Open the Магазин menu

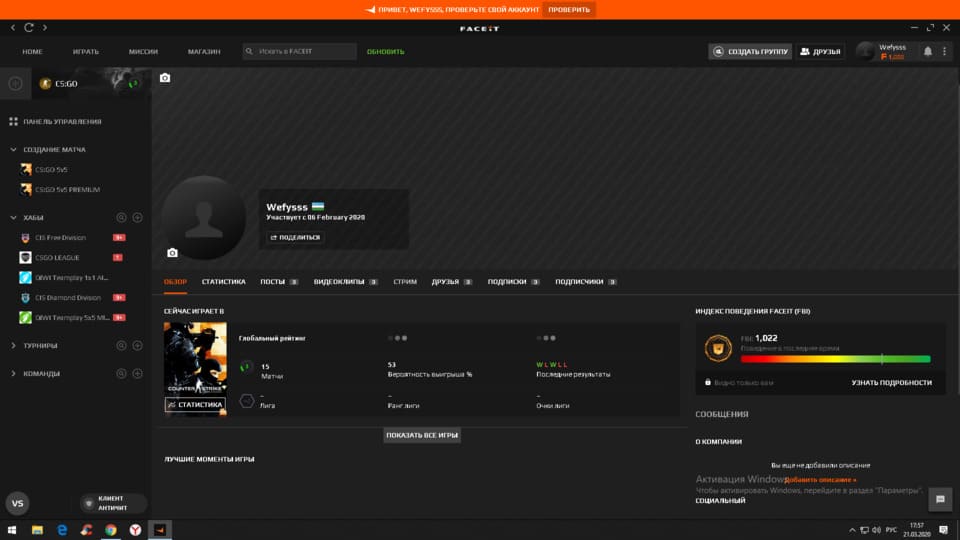pyautogui.click(x=204, y=51)
